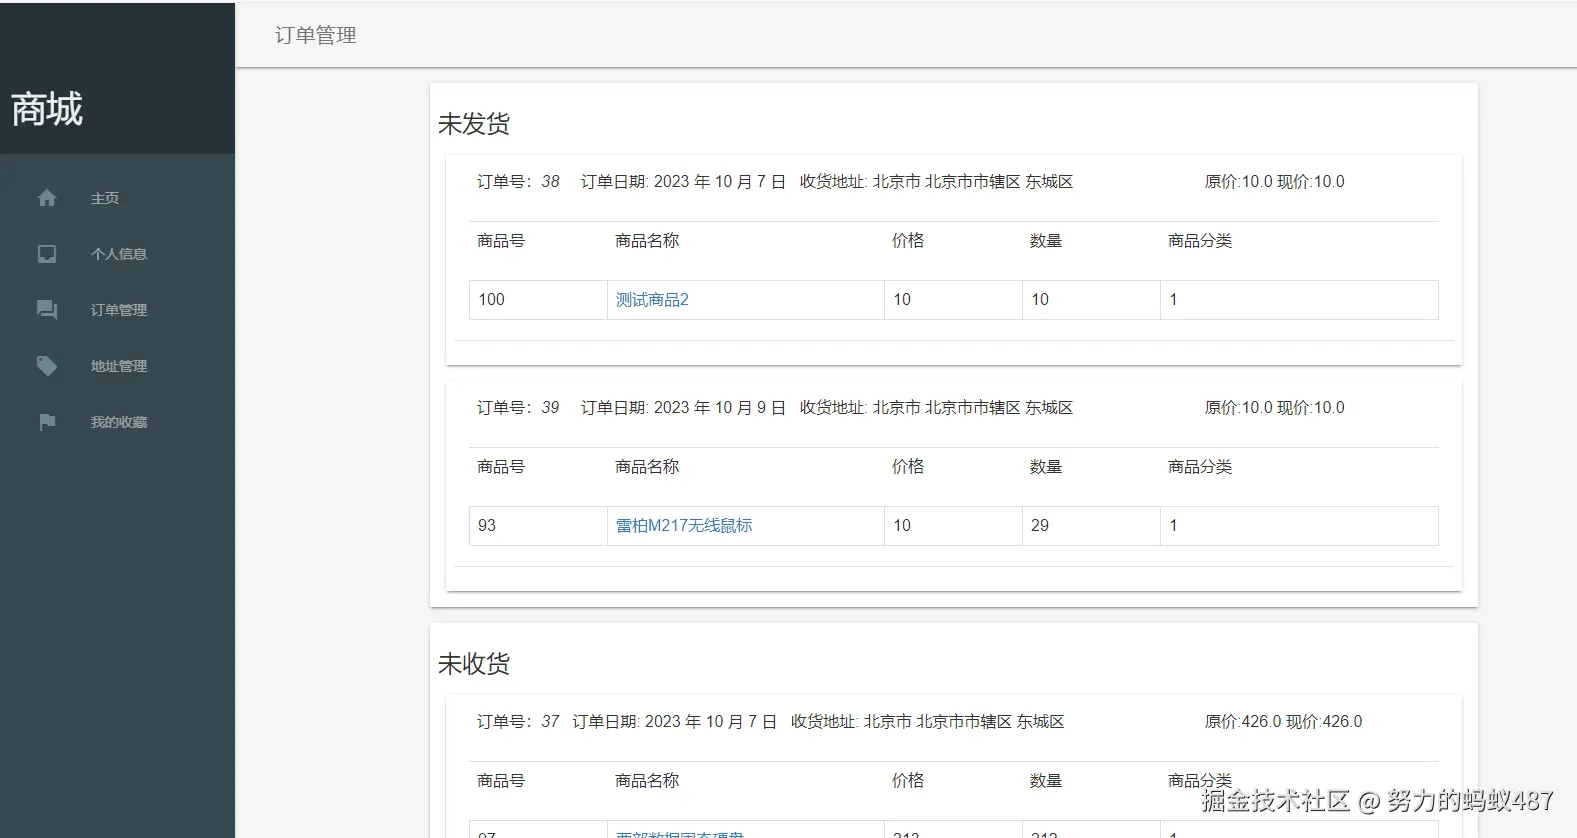Click product number cell 100
1577x838 pixels.
click(x=538, y=300)
